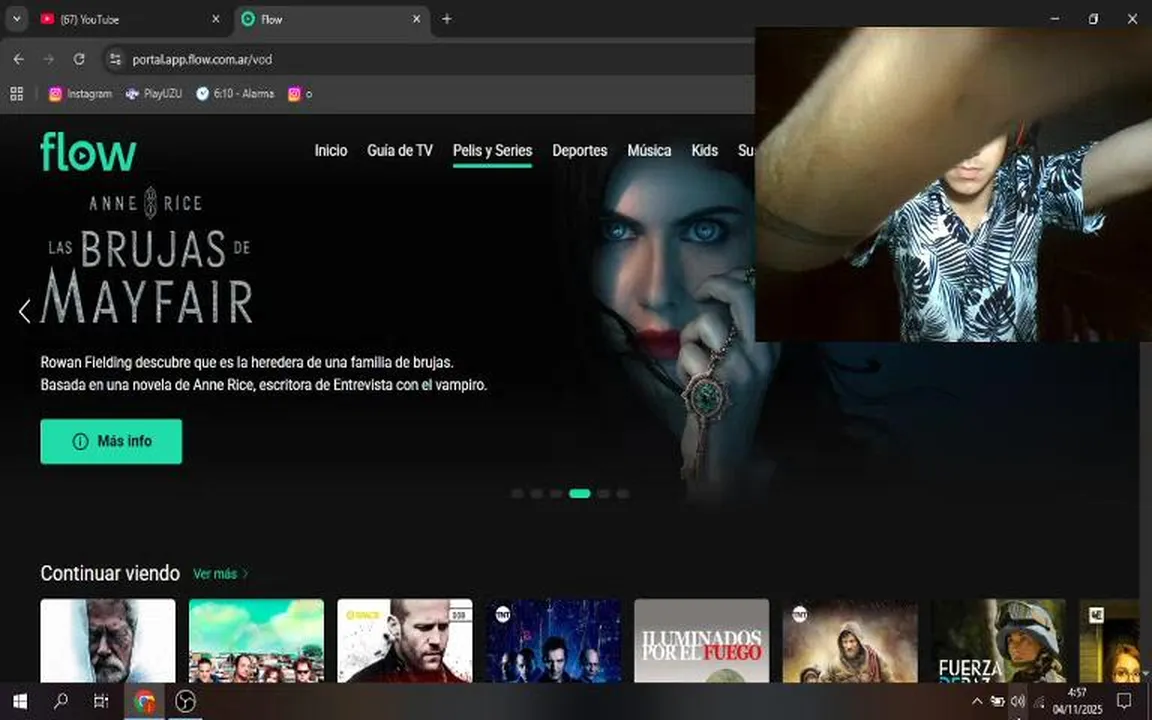Click the browser forward arrow
The width and height of the screenshot is (1152, 720).
(x=48, y=60)
